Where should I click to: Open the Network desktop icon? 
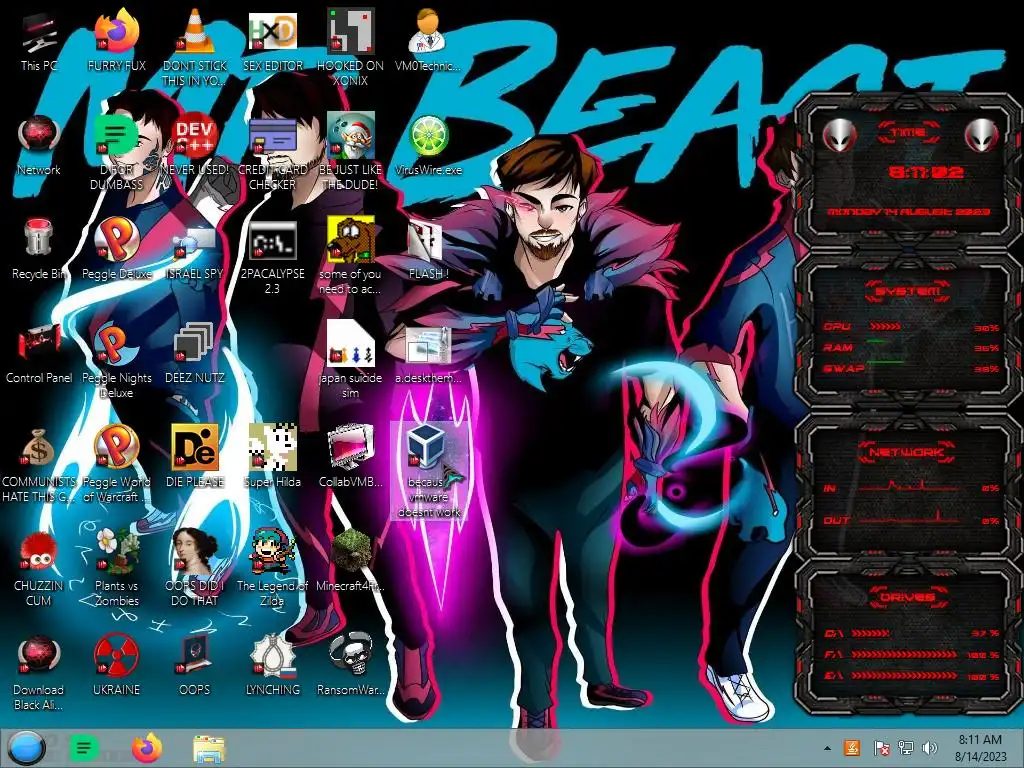[39, 136]
